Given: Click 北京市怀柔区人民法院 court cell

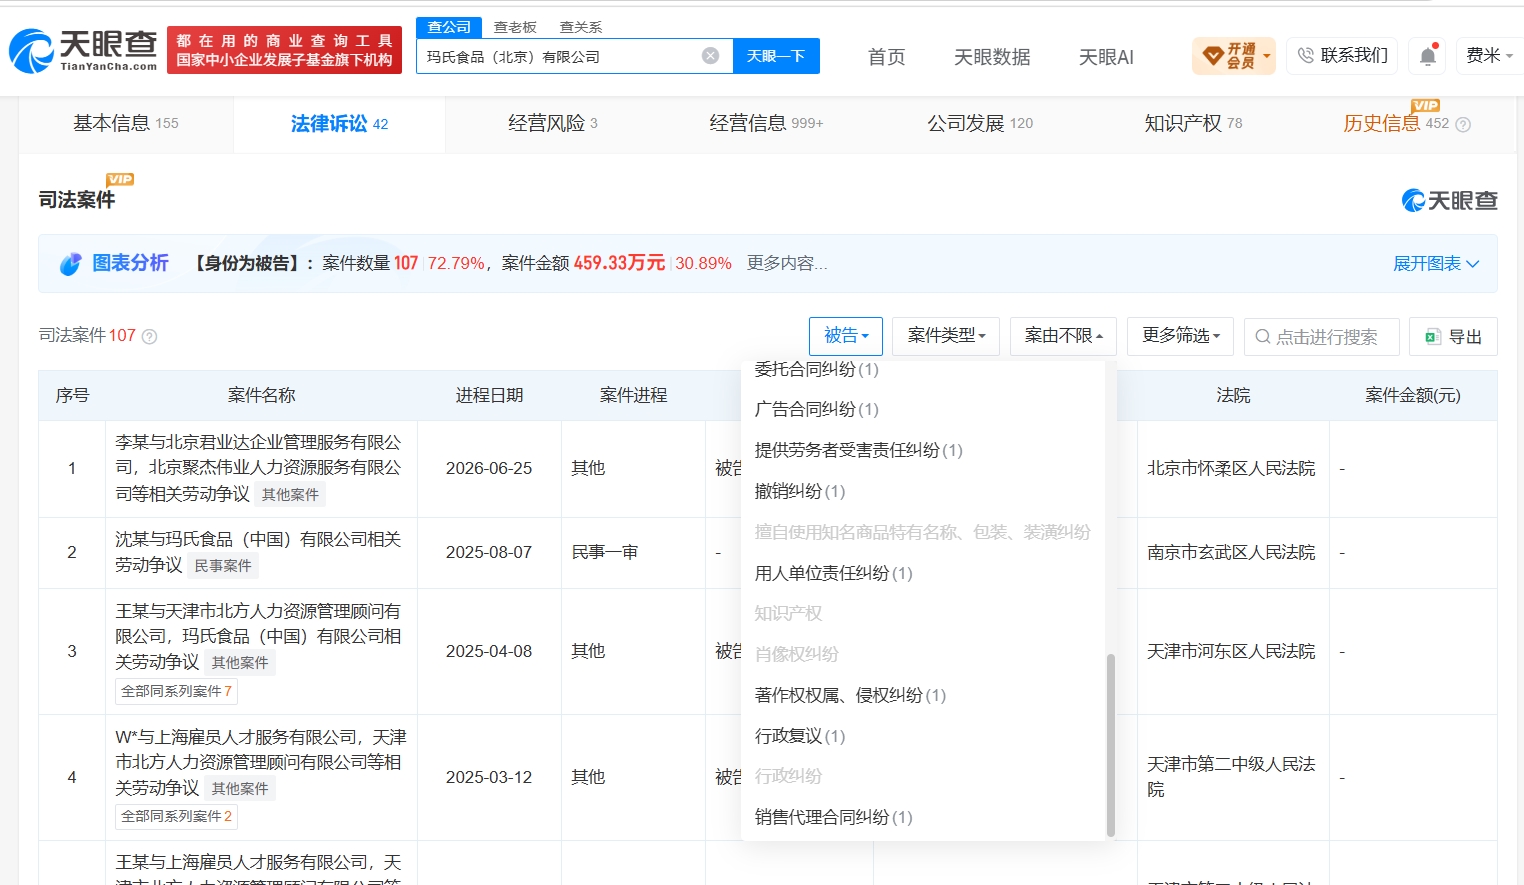Looking at the screenshot, I should click(x=1231, y=468).
